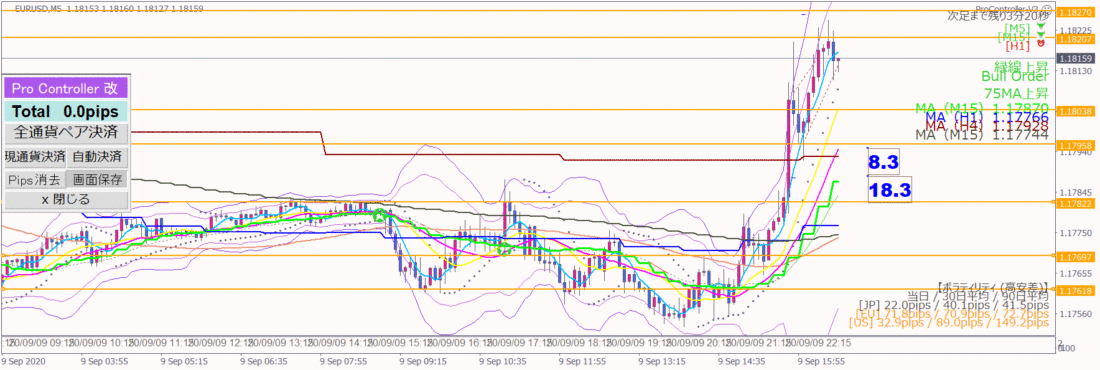Click the M5 green down-arrow indicator
The image size is (1100, 370).
[x=1040, y=25]
